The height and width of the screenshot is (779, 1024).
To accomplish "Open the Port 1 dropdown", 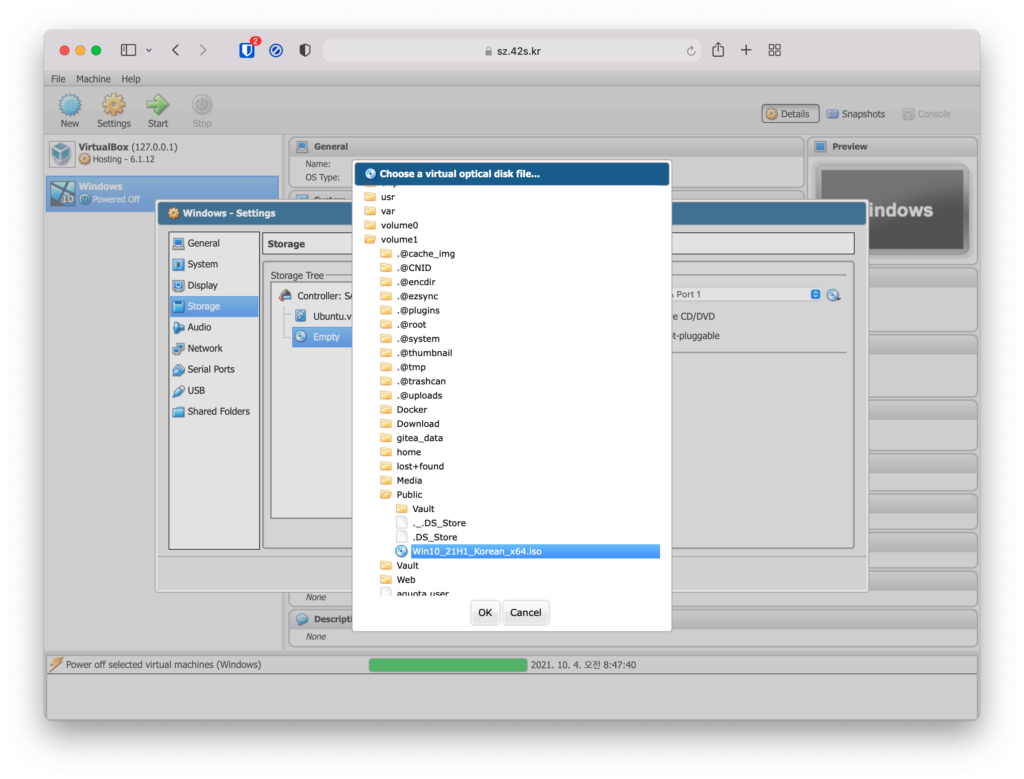I will coord(815,294).
